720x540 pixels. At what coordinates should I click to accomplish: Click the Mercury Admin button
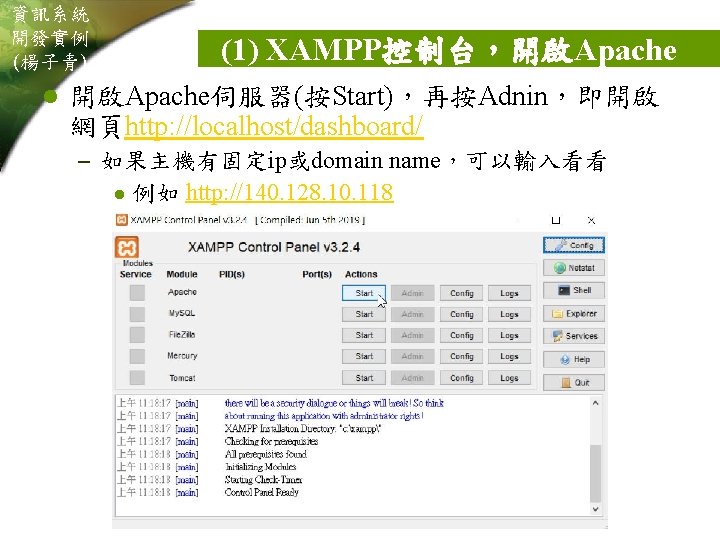pos(412,356)
